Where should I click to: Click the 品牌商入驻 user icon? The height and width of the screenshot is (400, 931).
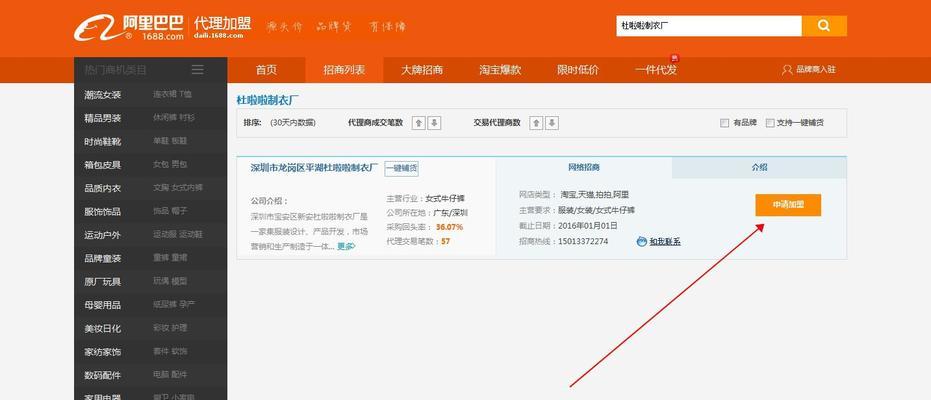coord(787,70)
